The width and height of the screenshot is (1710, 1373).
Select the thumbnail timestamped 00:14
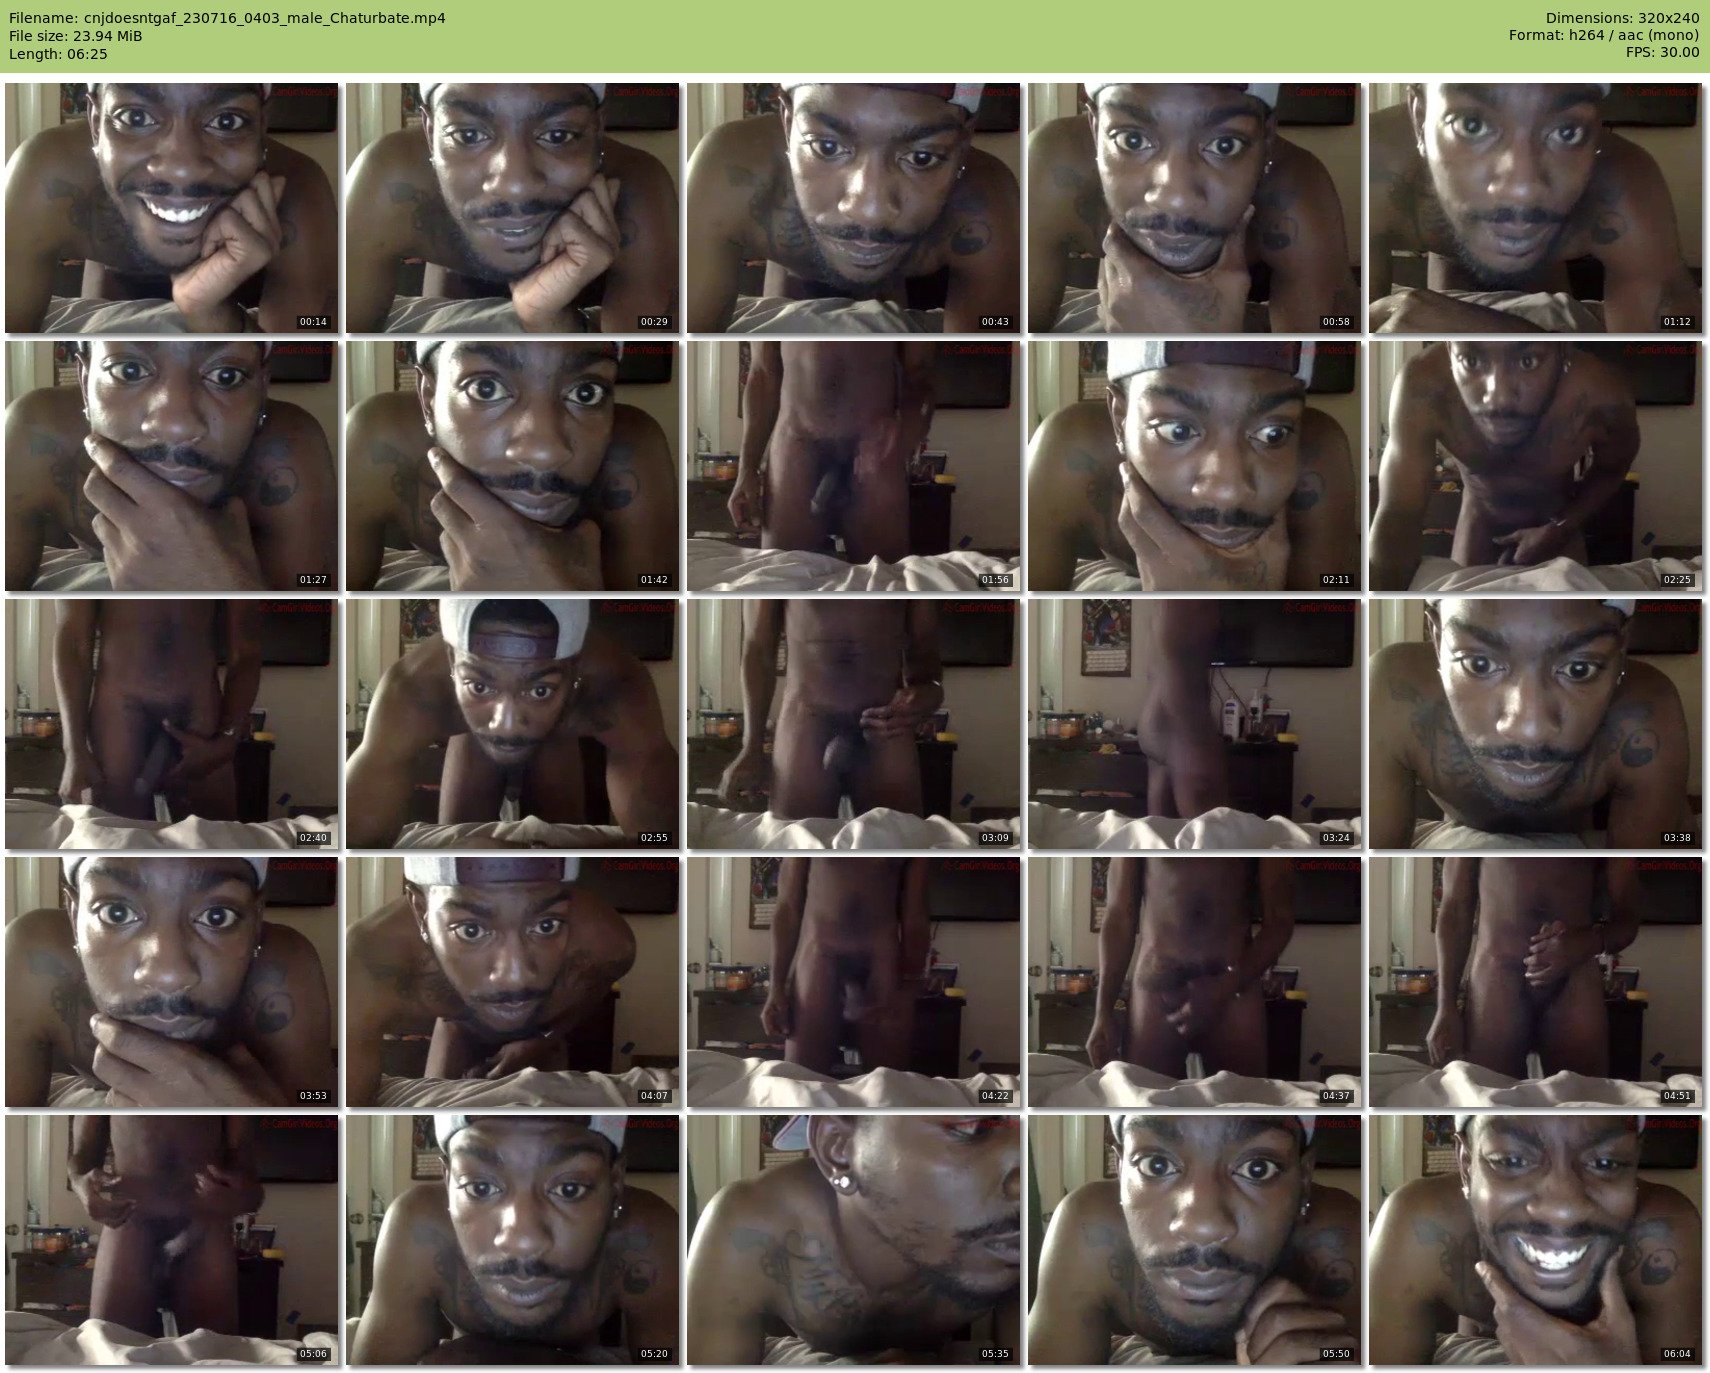(x=172, y=208)
